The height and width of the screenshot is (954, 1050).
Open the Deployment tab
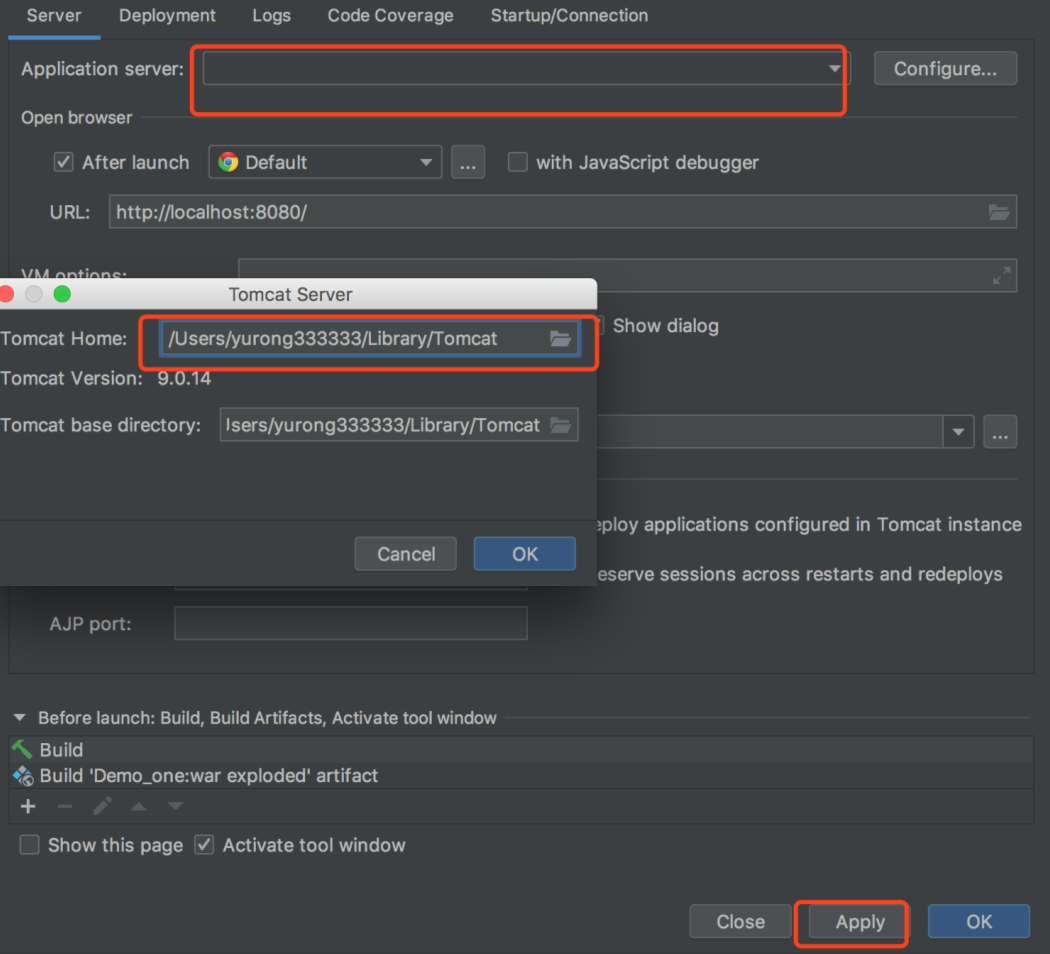coord(167,15)
